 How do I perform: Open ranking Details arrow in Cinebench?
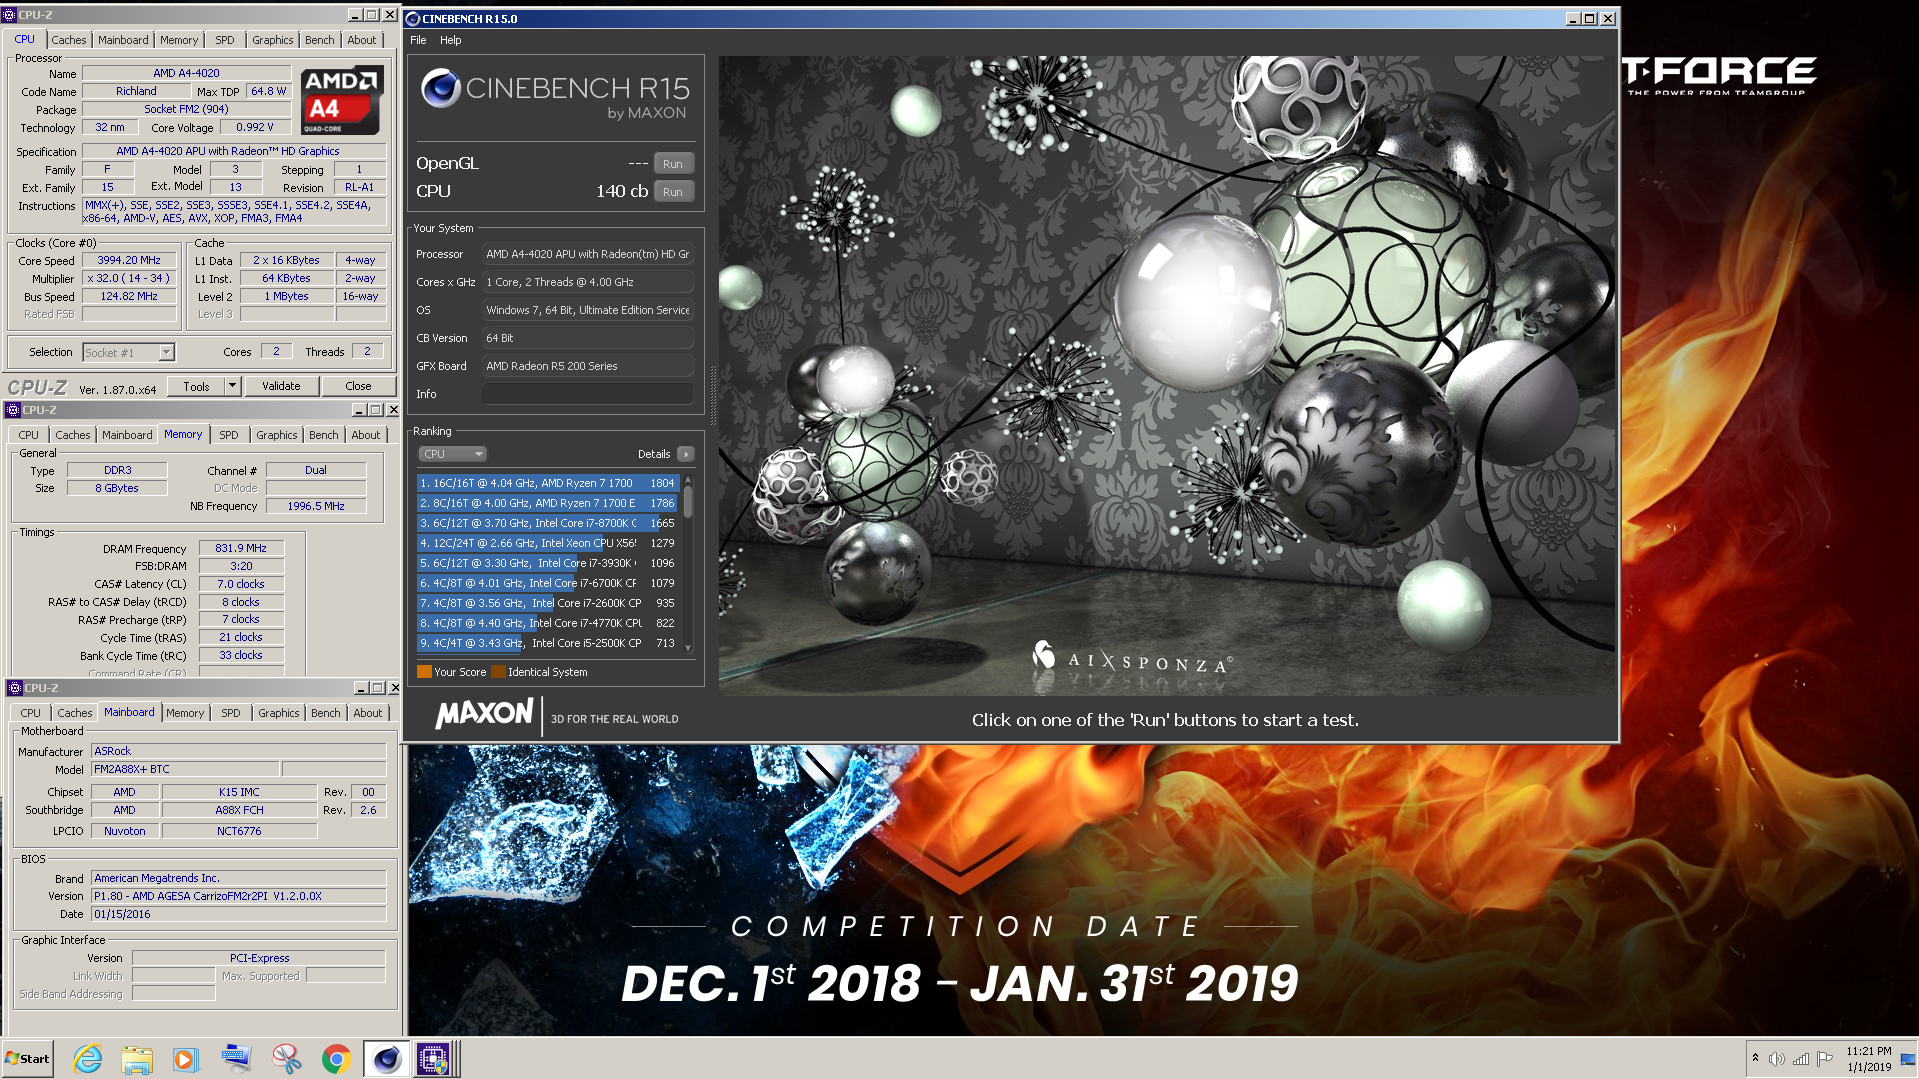pos(686,454)
